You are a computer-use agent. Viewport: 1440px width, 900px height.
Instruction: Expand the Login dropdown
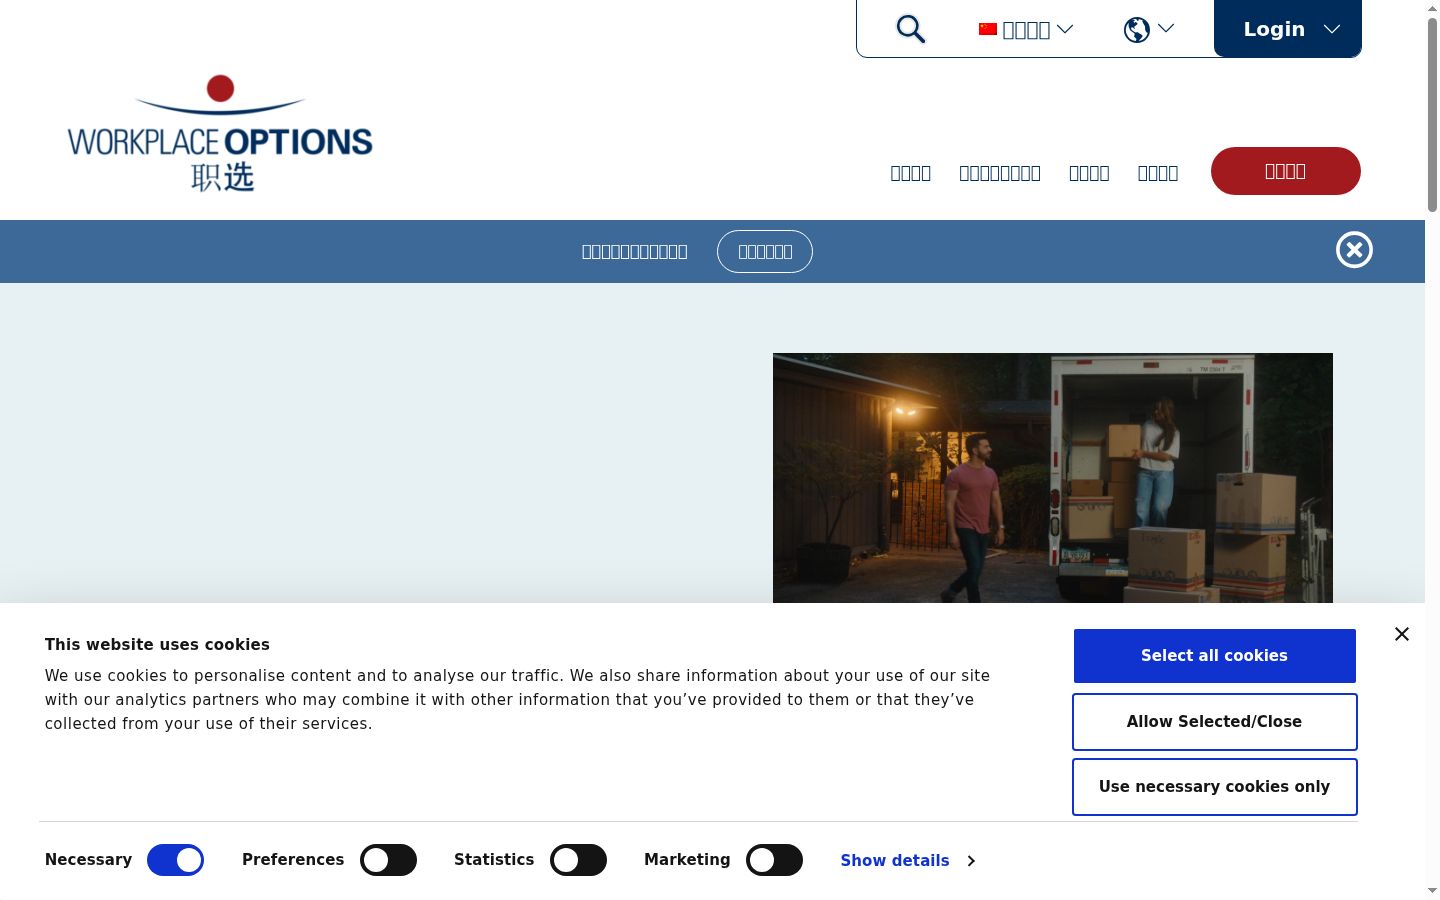(1288, 29)
